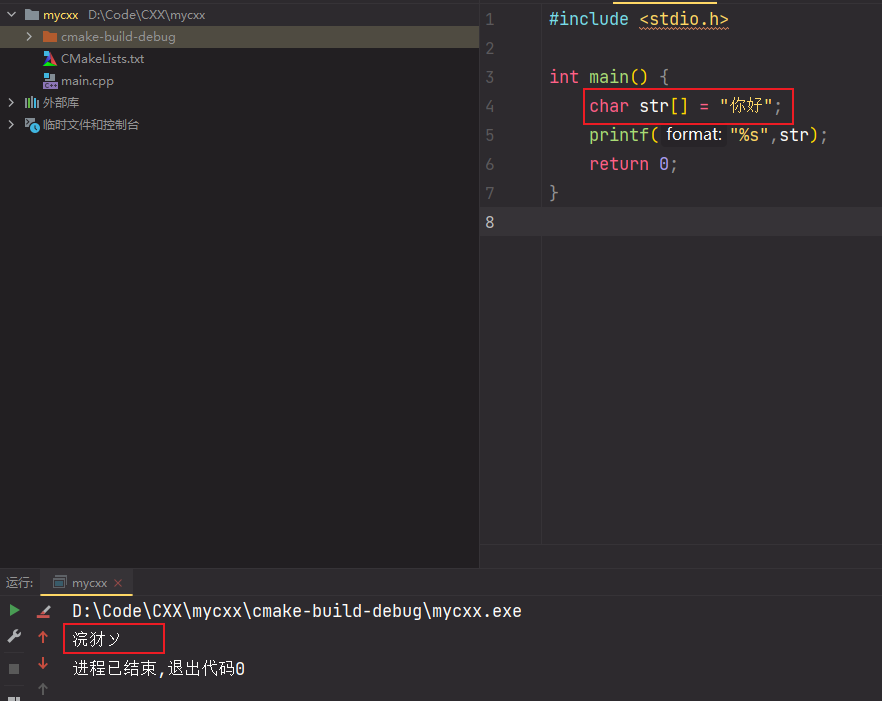Click the wrench settings icon in Run panel

14,636
